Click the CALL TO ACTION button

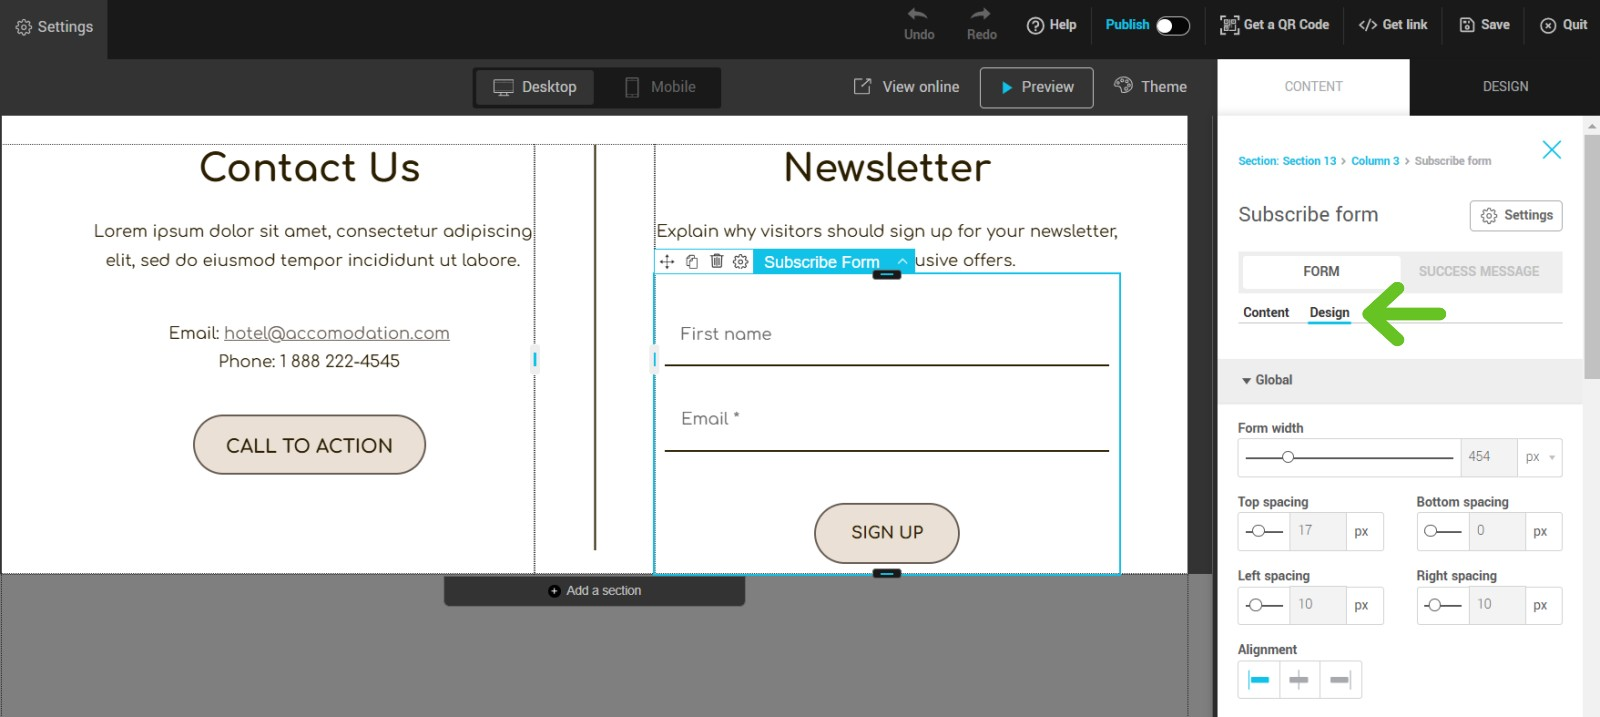(x=309, y=445)
